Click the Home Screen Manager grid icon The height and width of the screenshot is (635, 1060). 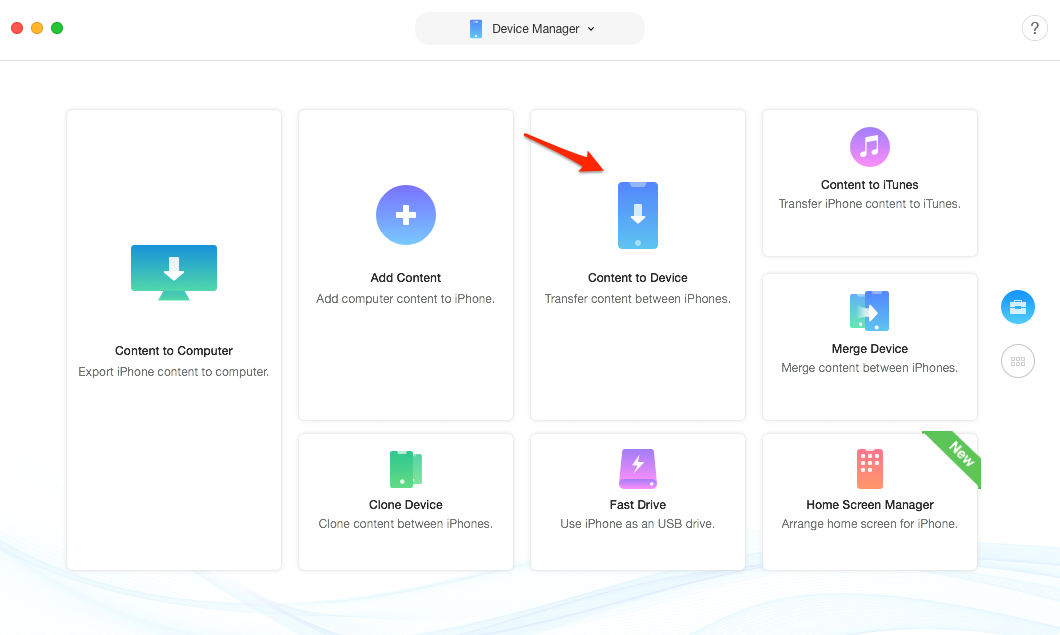tap(869, 469)
